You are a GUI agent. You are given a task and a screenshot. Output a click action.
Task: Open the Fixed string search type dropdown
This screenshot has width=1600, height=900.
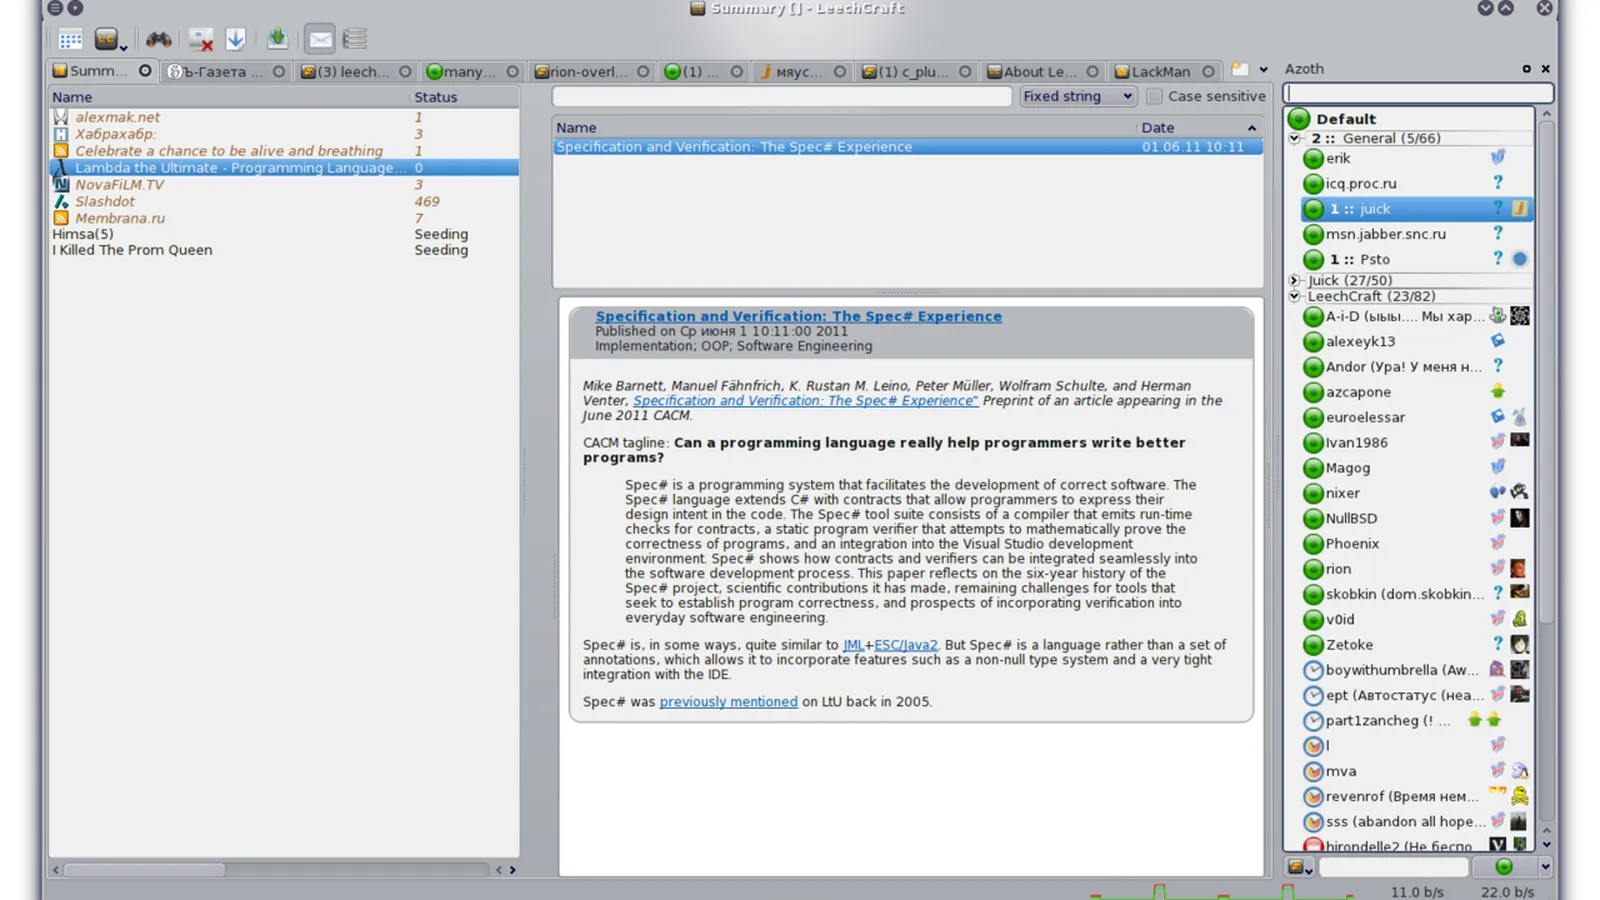tap(1077, 96)
